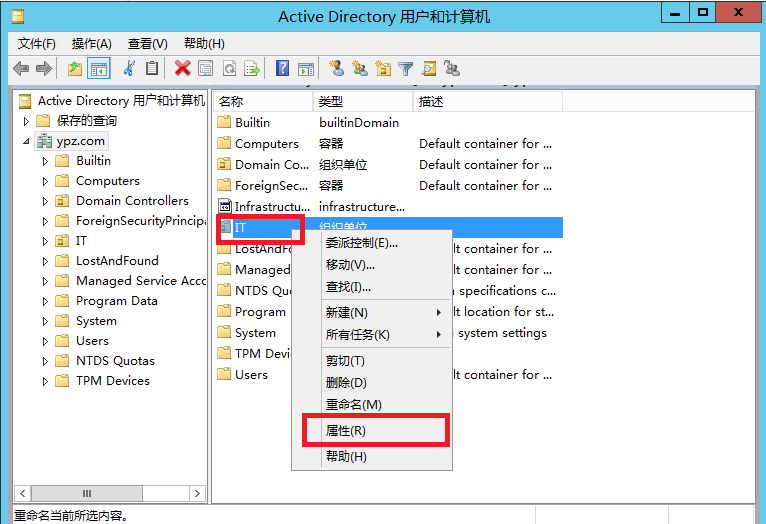The width and height of the screenshot is (766, 524).
Task: Select the root Active Directory tree node
Action: 121,101
